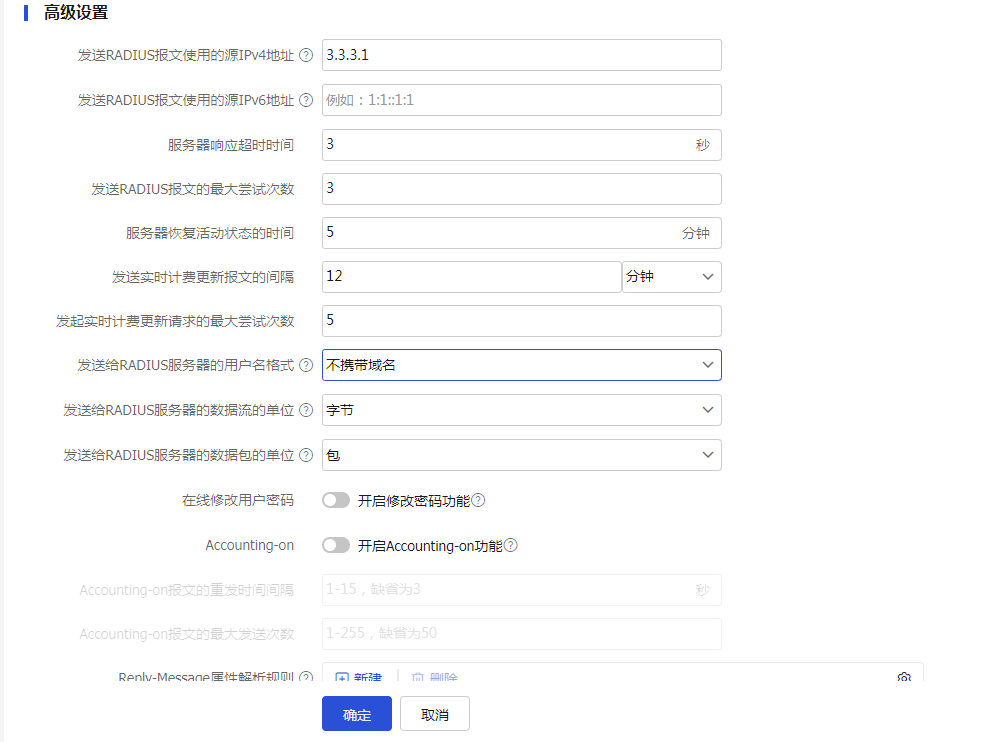This screenshot has width=1004, height=742.
Task: Open help tip for username format label
Action: 306,366
